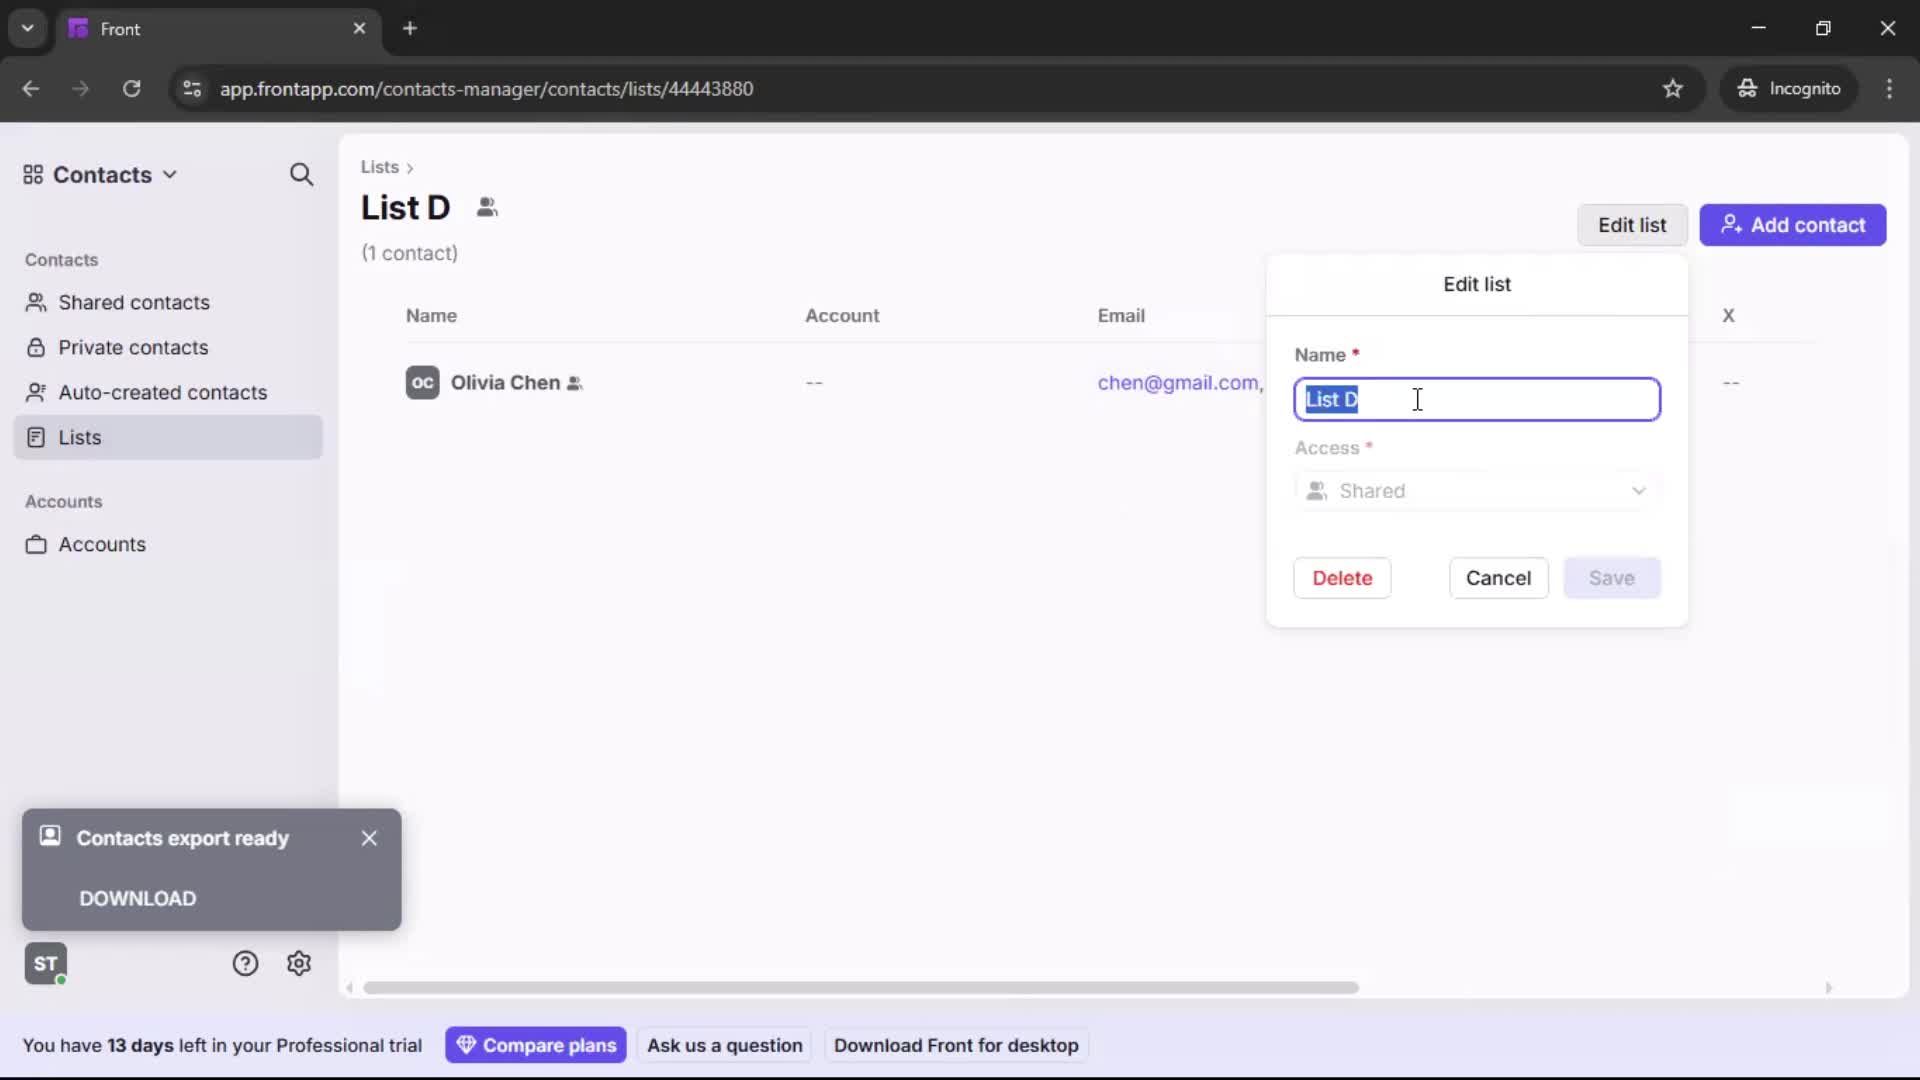The width and height of the screenshot is (1920, 1080).
Task: Click inside the list Name input field
Action: click(1477, 399)
